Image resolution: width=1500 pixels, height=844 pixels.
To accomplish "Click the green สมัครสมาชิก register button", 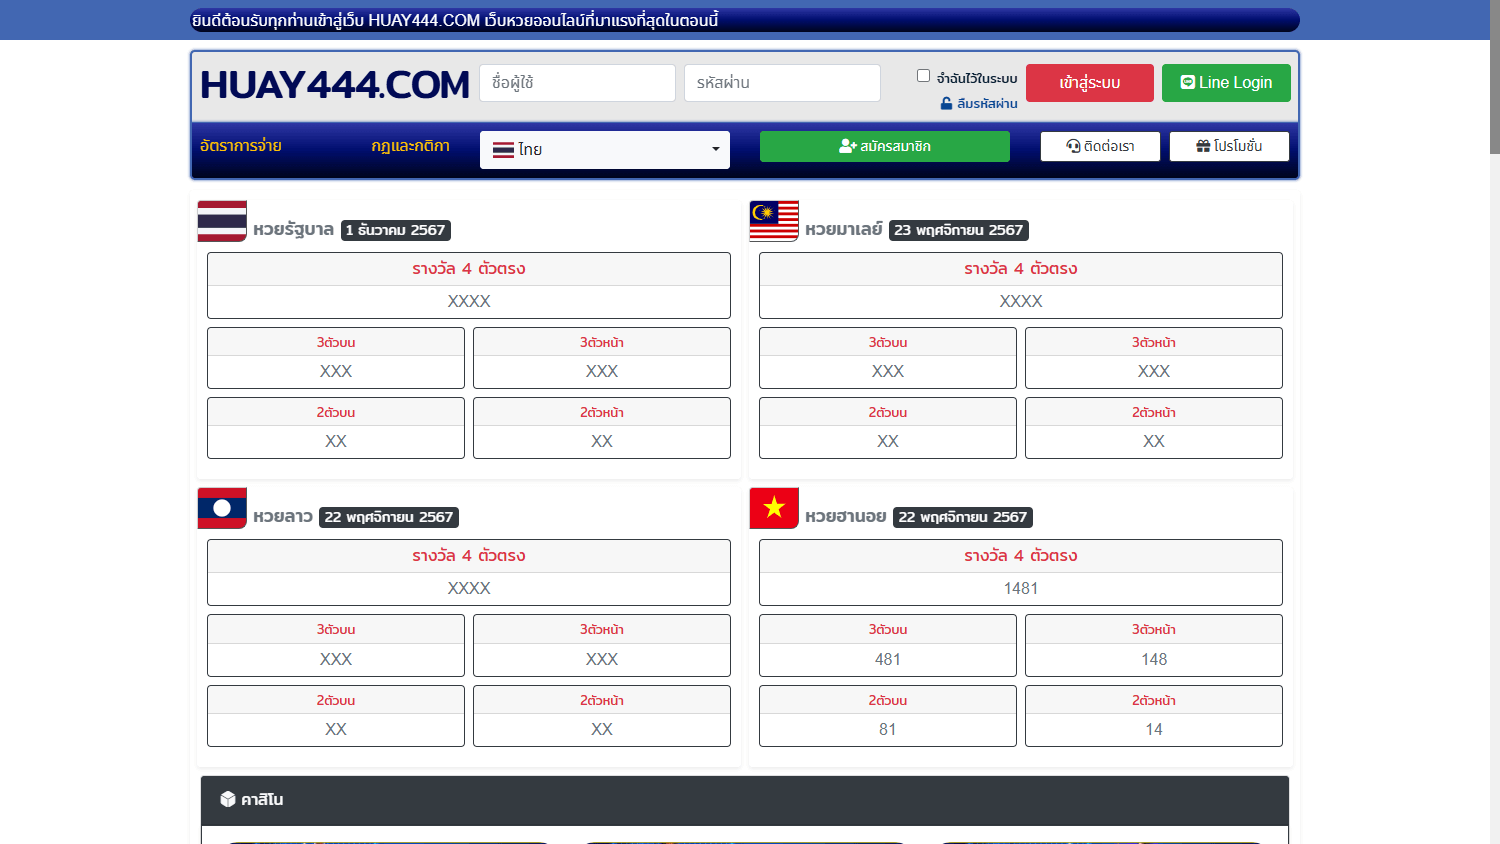I will tap(885, 146).
